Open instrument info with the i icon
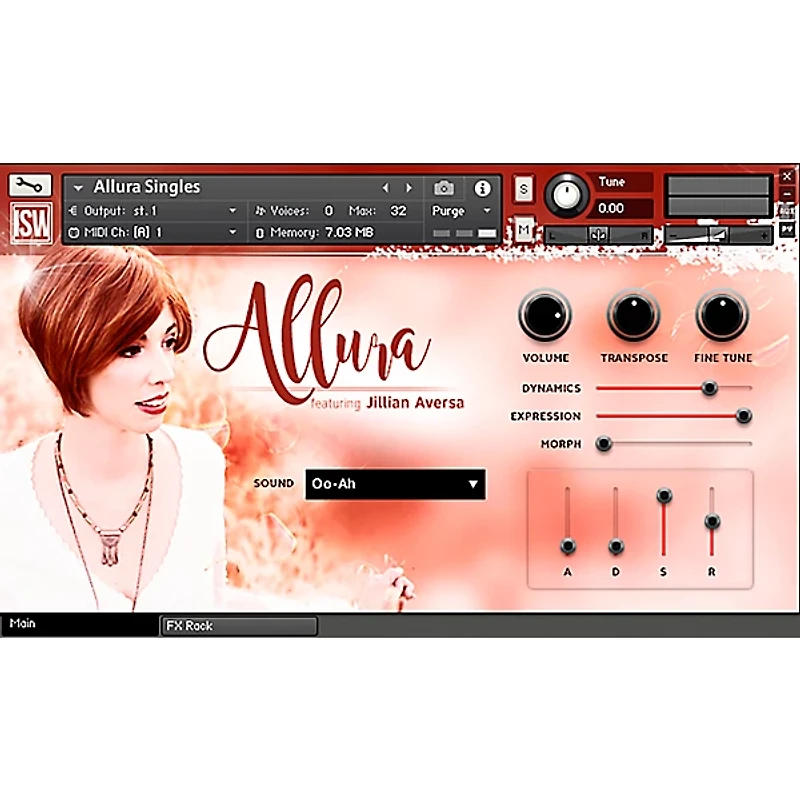The image size is (800, 800). [482, 189]
